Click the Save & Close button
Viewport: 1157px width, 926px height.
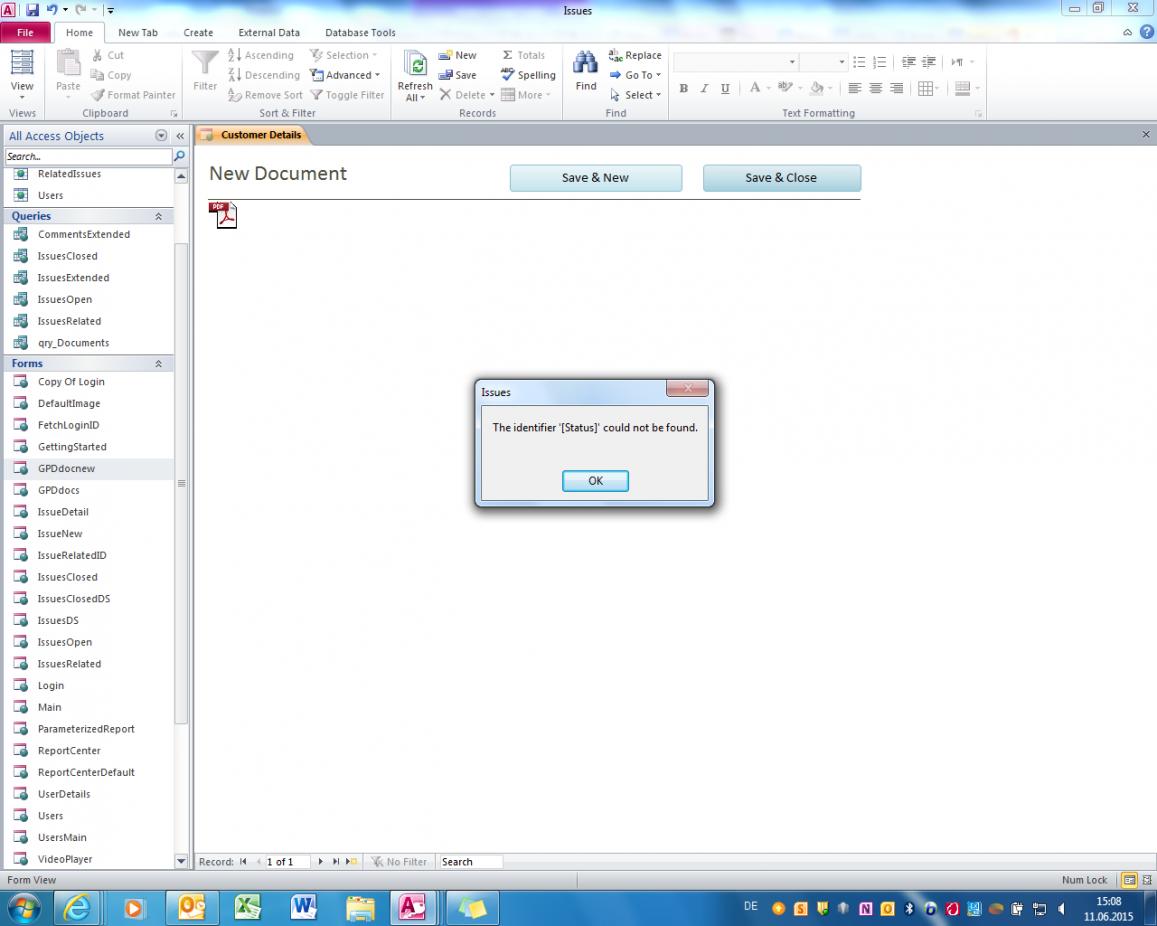click(781, 178)
